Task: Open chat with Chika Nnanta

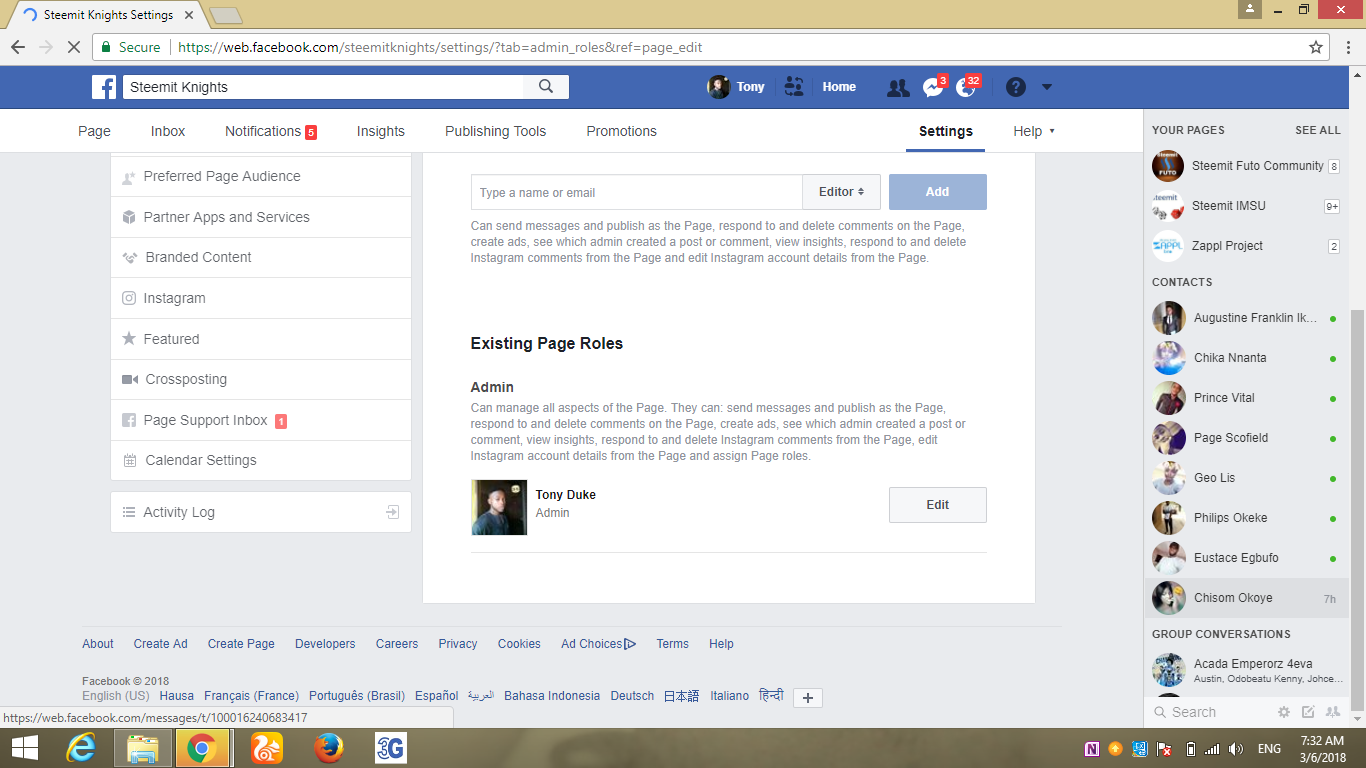Action: pyautogui.click(x=1245, y=358)
